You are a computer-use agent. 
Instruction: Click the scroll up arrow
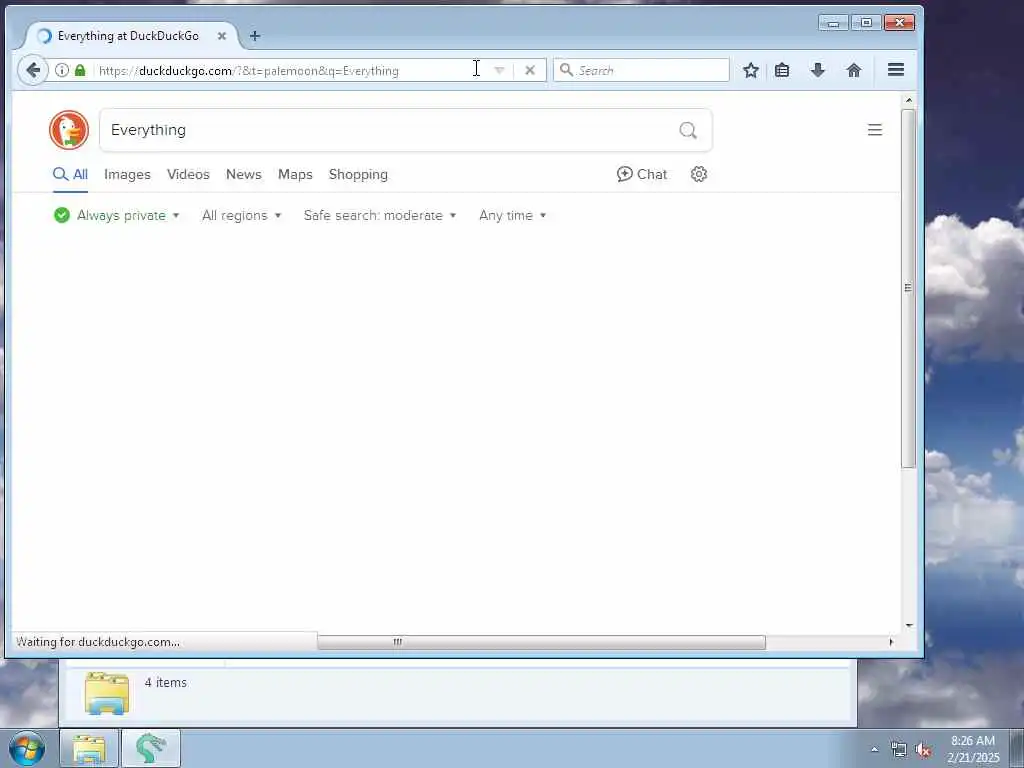click(x=908, y=101)
